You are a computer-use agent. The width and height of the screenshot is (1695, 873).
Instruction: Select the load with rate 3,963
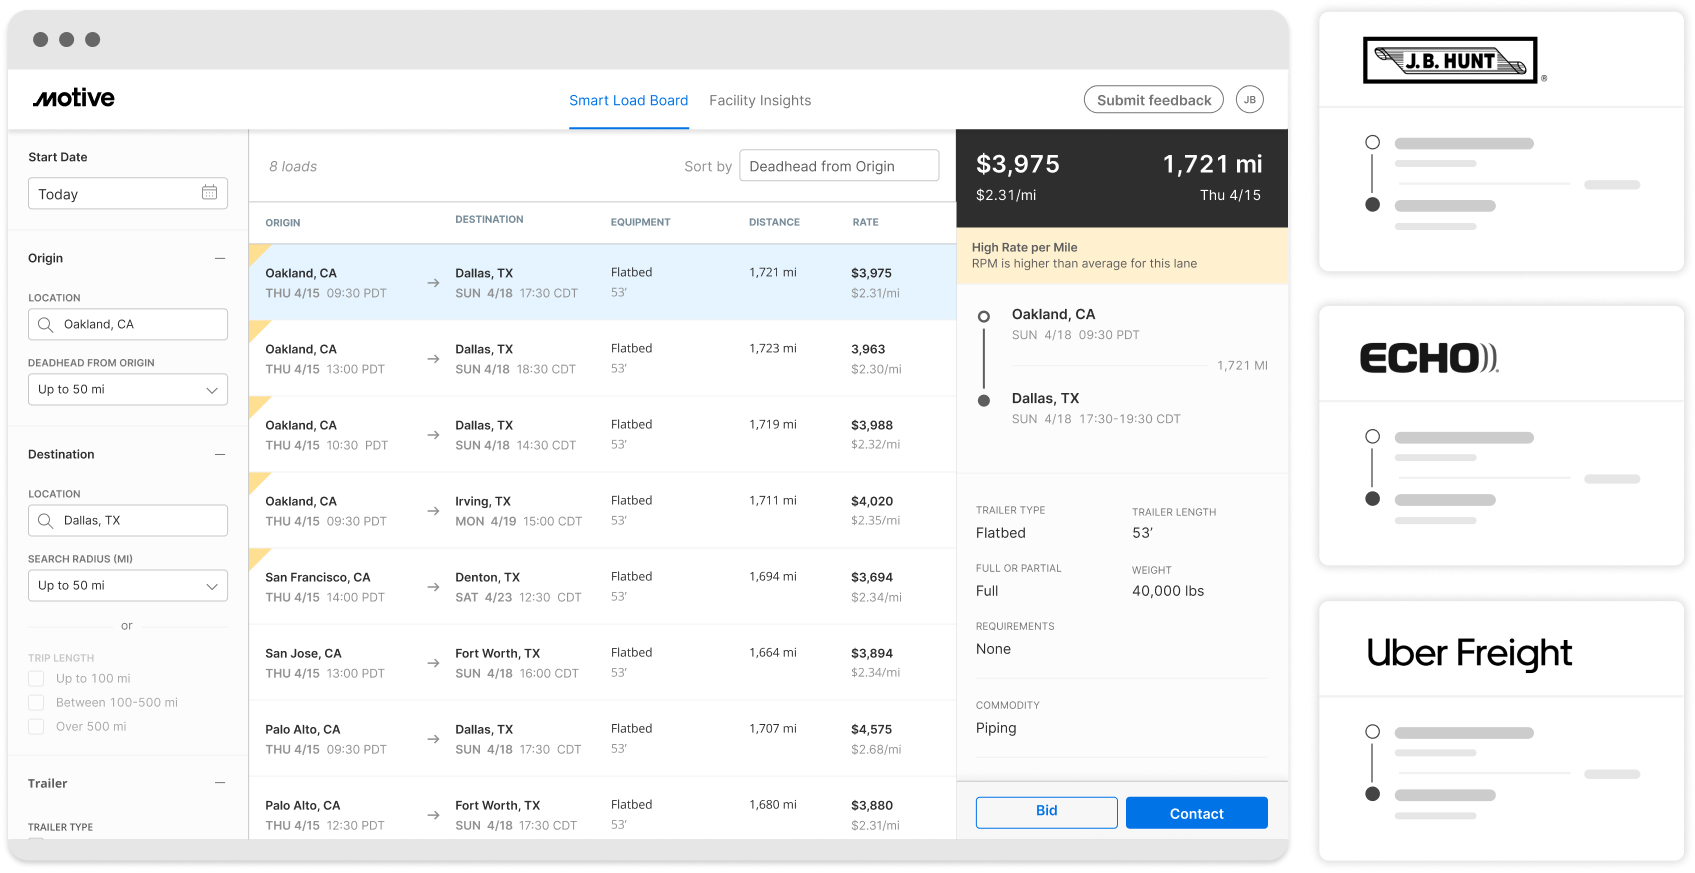tap(602, 358)
